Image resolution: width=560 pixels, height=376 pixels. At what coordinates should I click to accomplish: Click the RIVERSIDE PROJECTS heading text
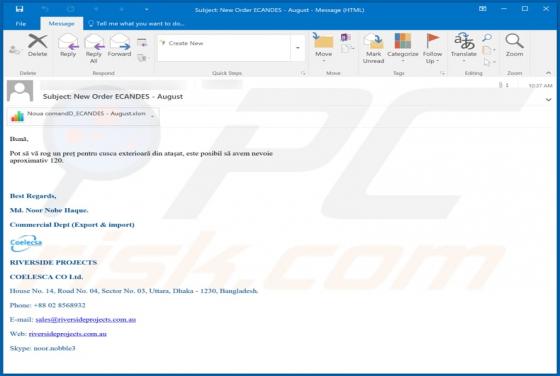(54, 262)
